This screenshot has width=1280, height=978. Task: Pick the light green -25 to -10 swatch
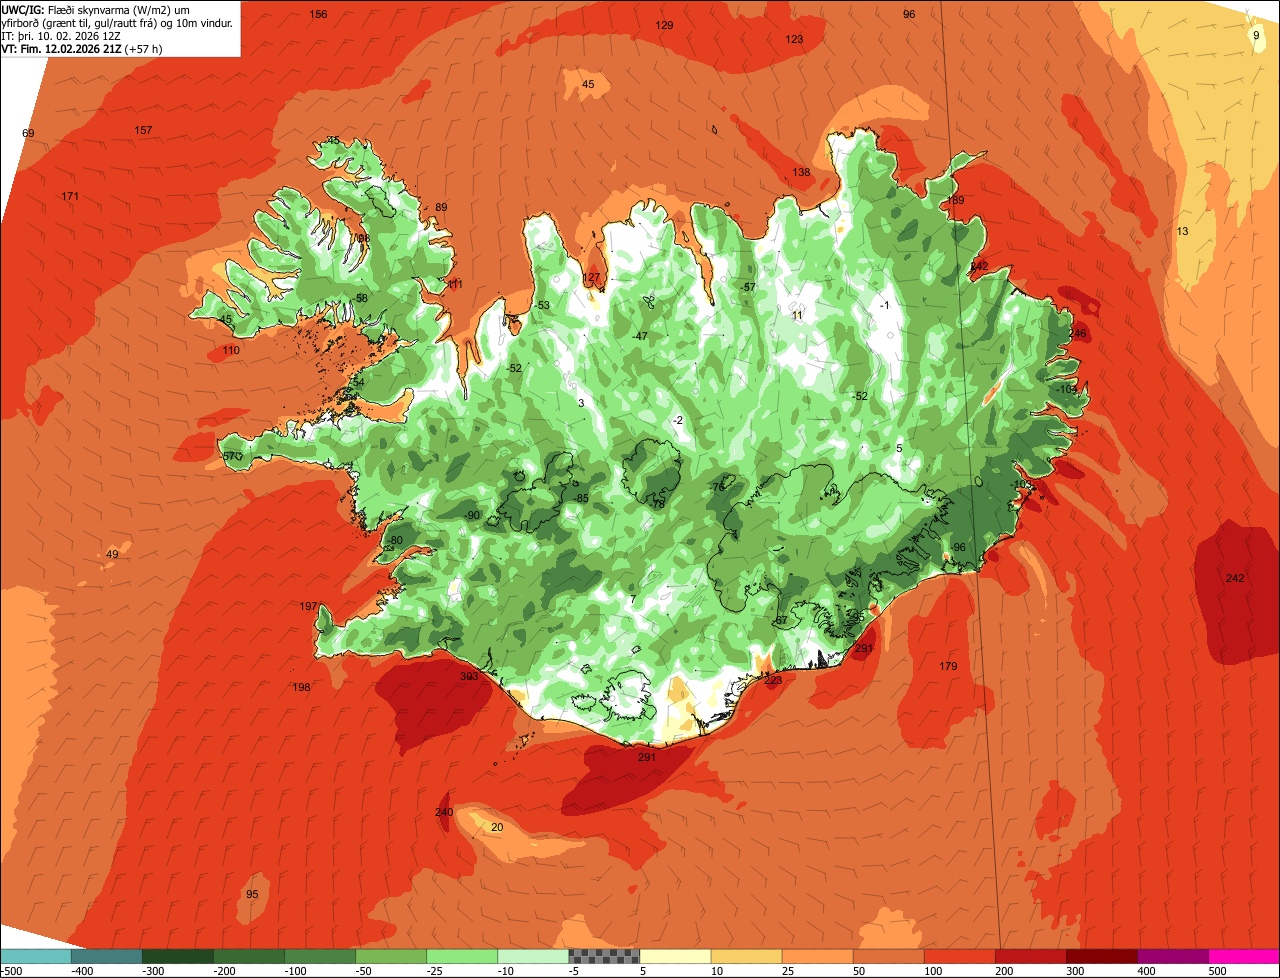[x=462, y=956]
